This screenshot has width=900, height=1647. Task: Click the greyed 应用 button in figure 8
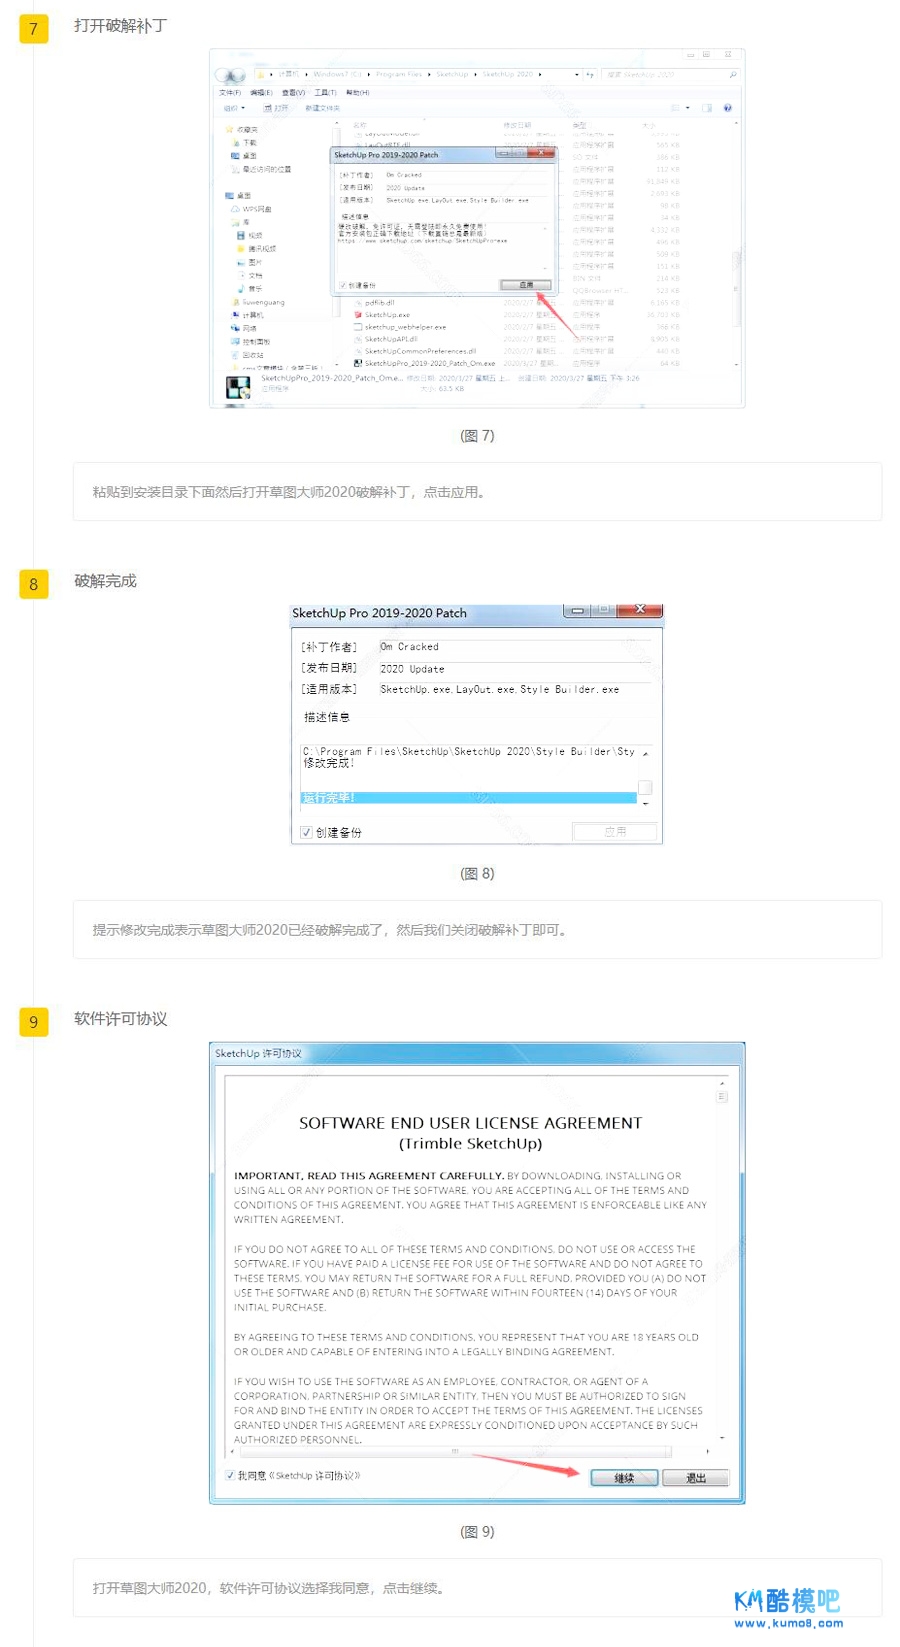tap(615, 831)
